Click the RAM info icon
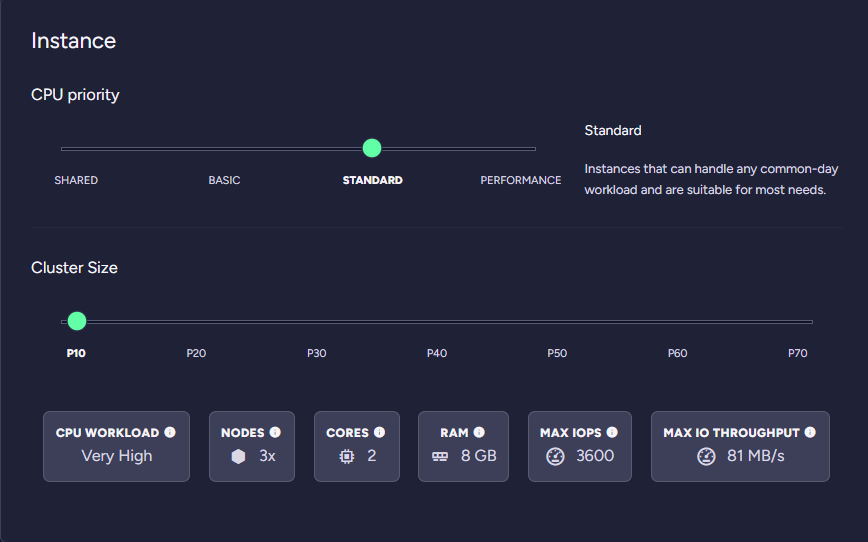 click(479, 433)
